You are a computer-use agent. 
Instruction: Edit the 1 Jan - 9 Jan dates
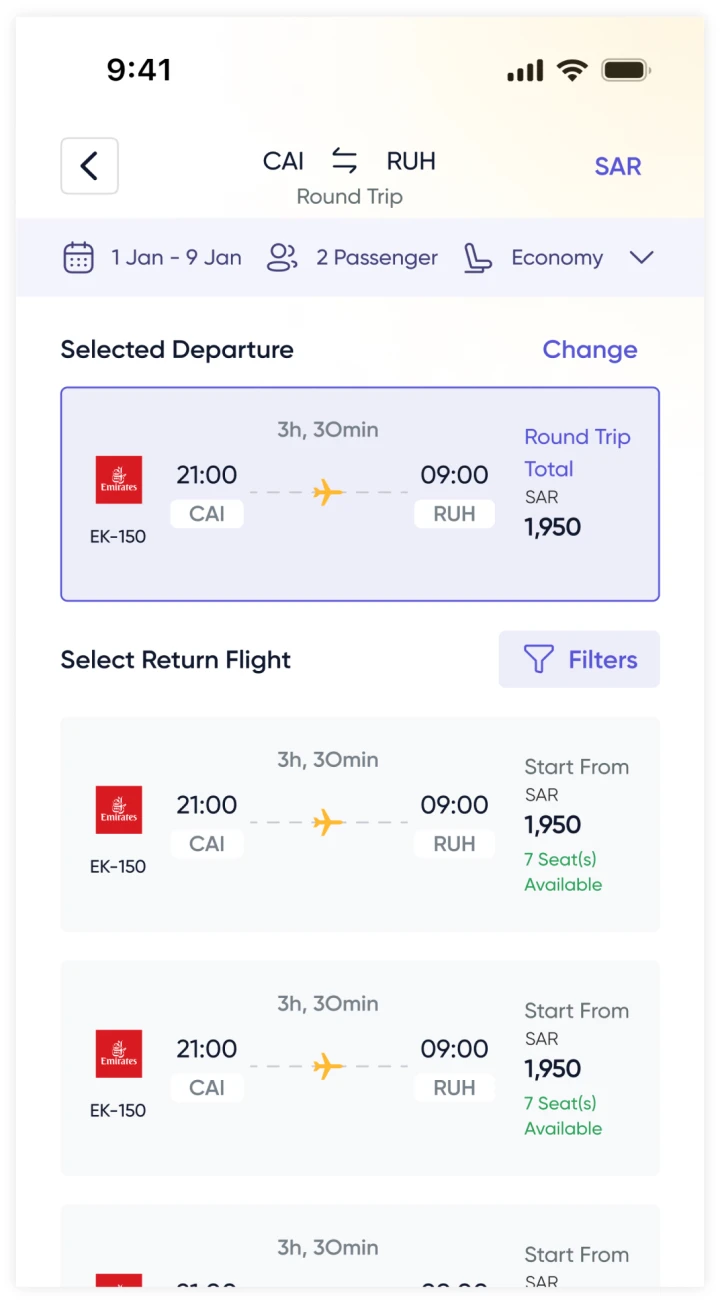click(x=176, y=258)
